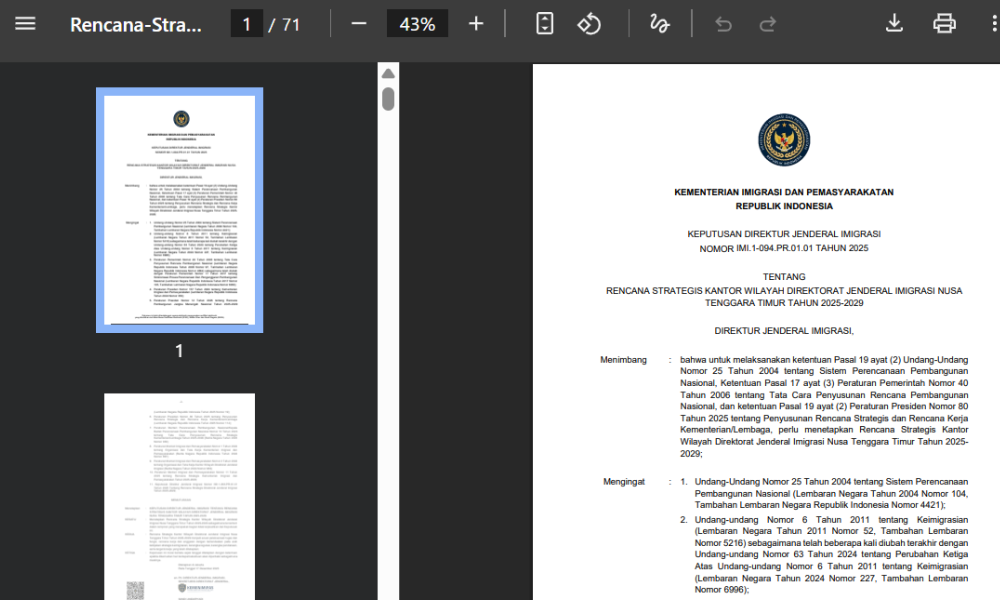This screenshot has width=1000, height=600.
Task: Click the fit to page icon
Action: tap(545, 24)
